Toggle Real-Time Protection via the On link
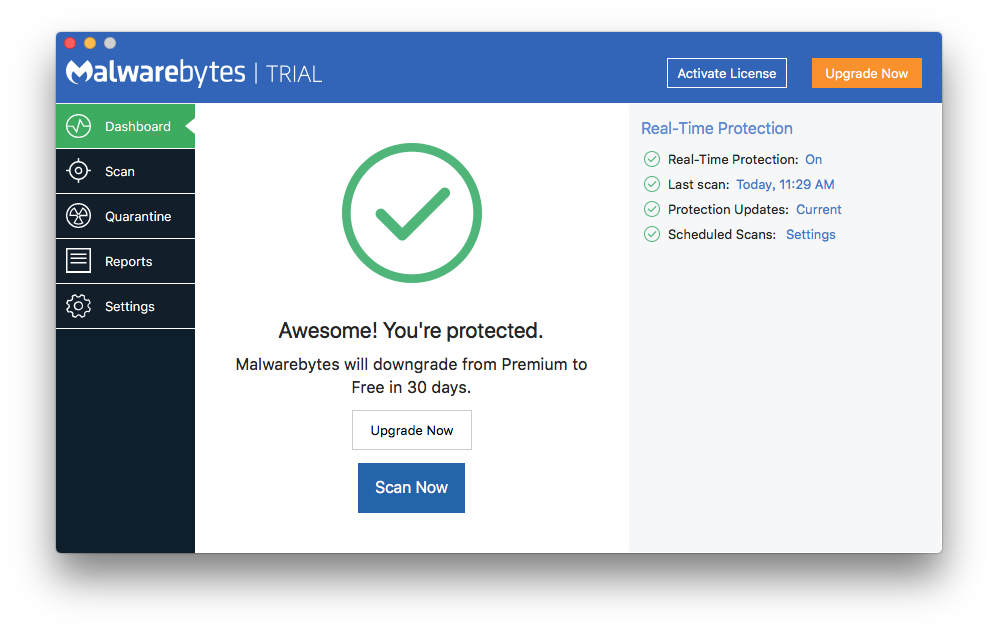Screen dimensions: 998x633 (813, 159)
